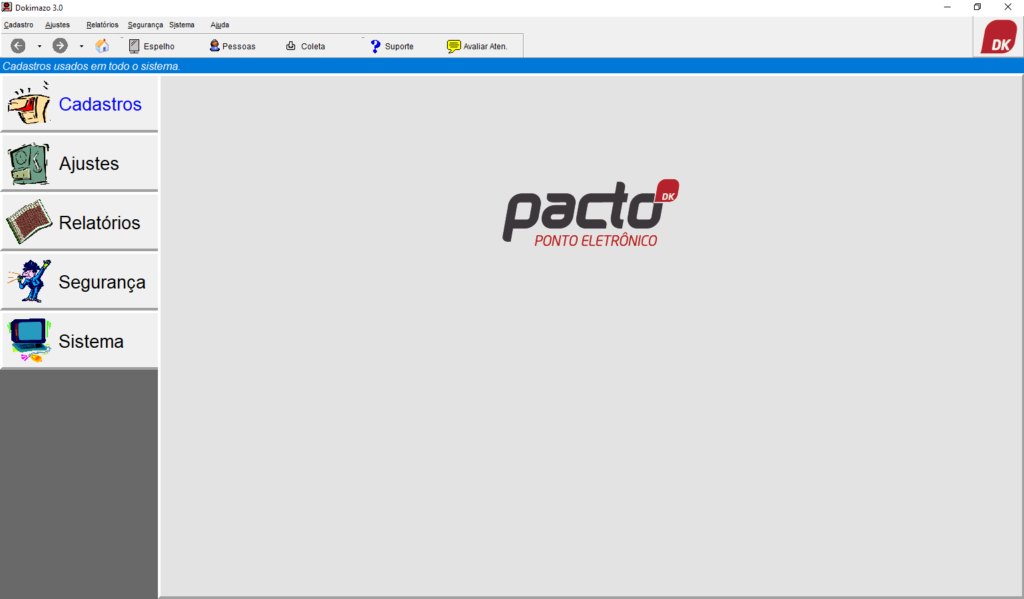Click the back navigation arrow icon
Image resolution: width=1024 pixels, height=599 pixels.
point(18,46)
